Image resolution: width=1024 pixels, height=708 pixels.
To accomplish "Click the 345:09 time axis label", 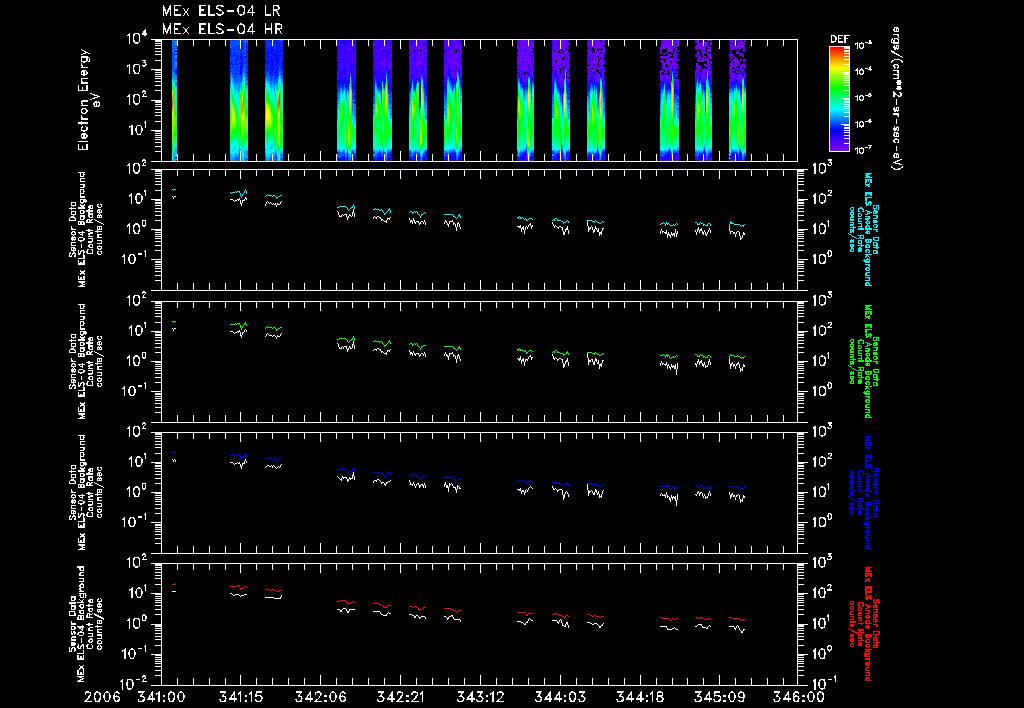I will pos(718,697).
